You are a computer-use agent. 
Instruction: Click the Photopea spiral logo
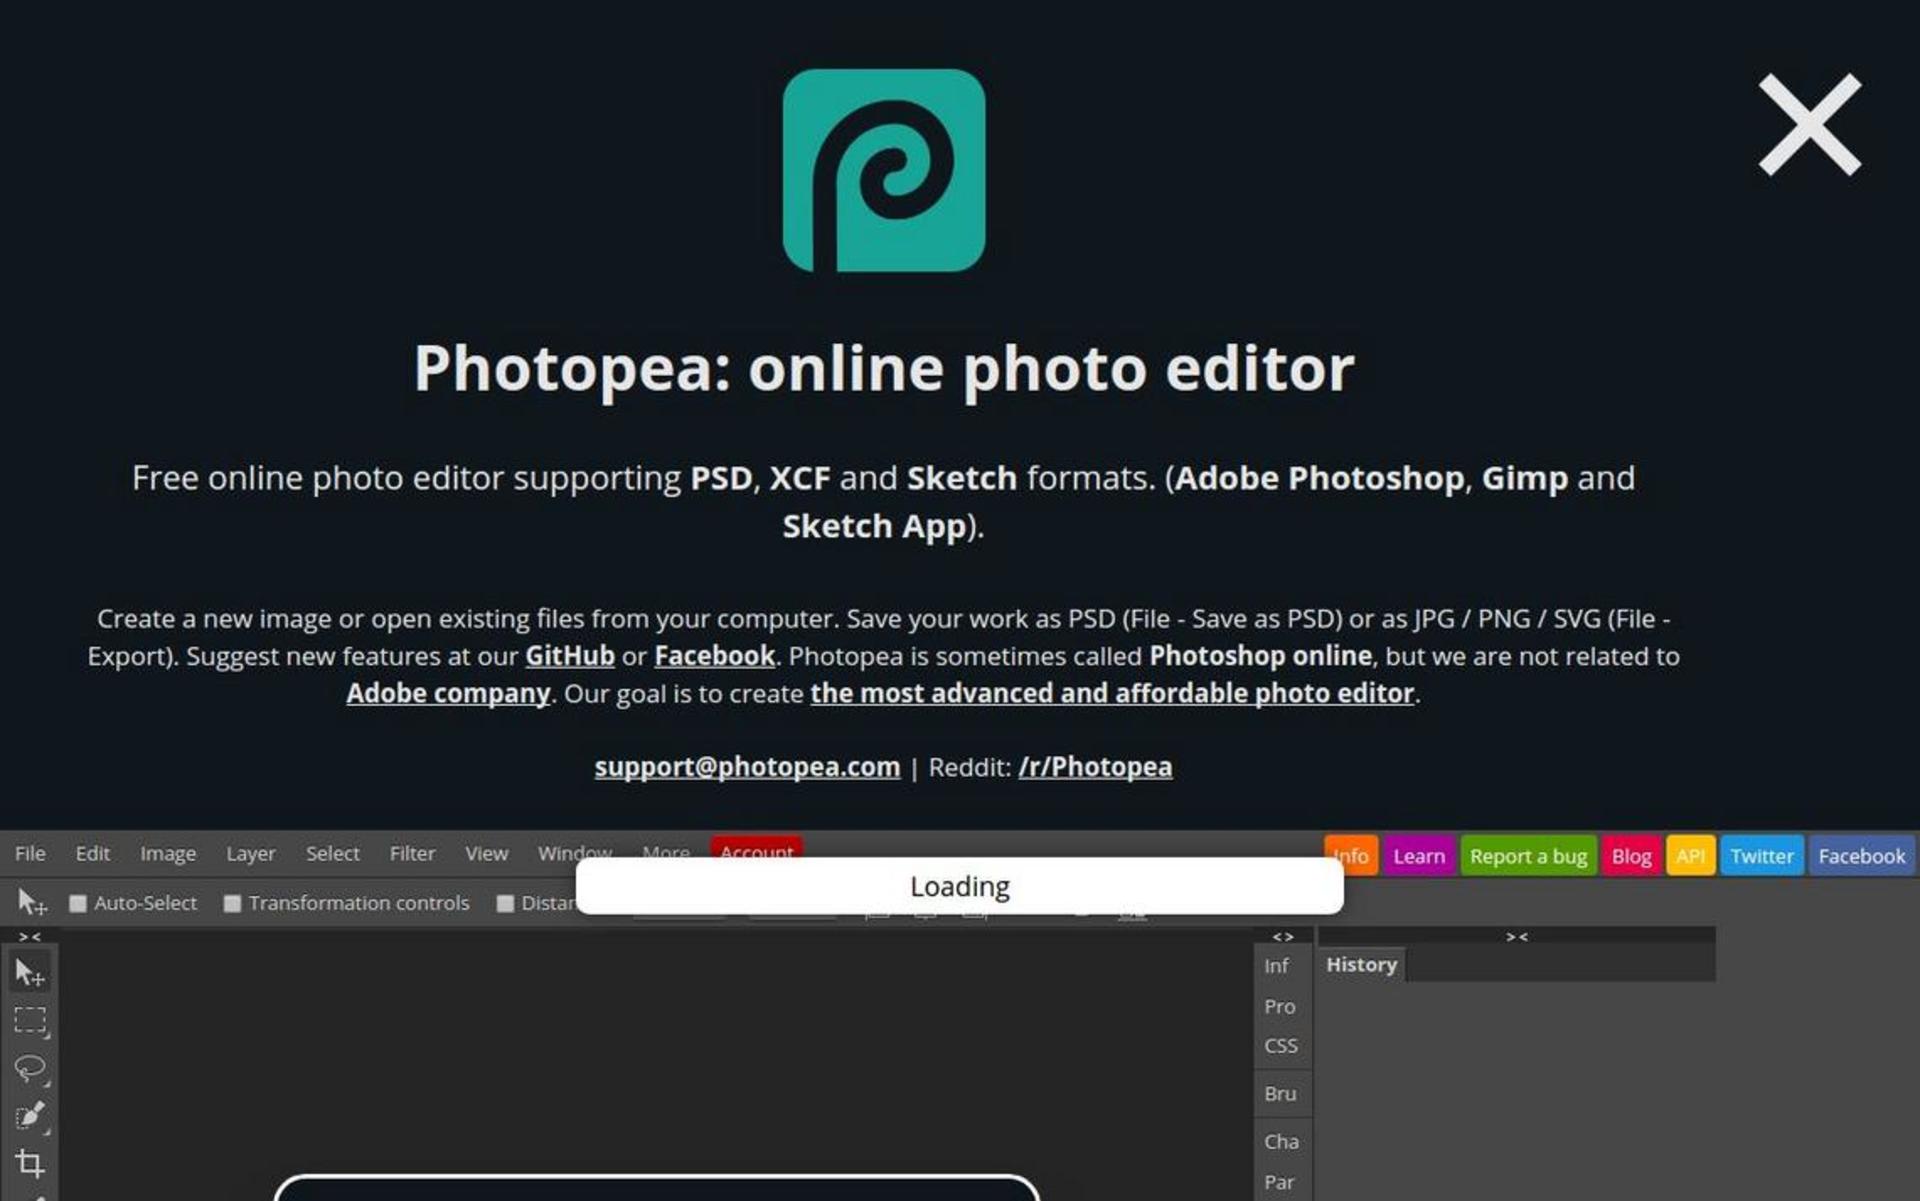tap(884, 170)
